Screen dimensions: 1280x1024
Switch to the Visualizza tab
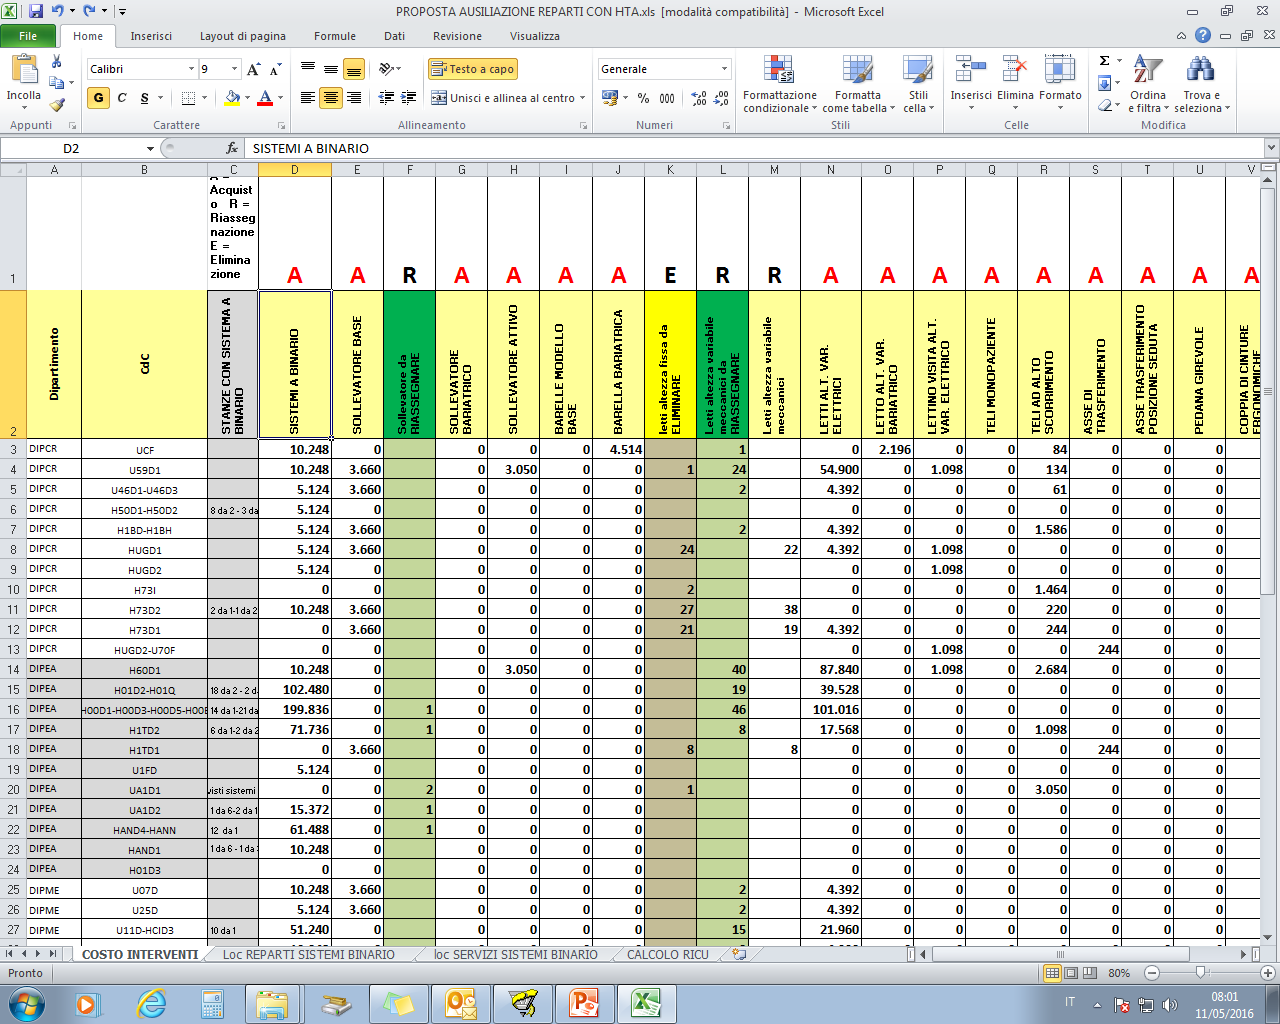coord(535,36)
